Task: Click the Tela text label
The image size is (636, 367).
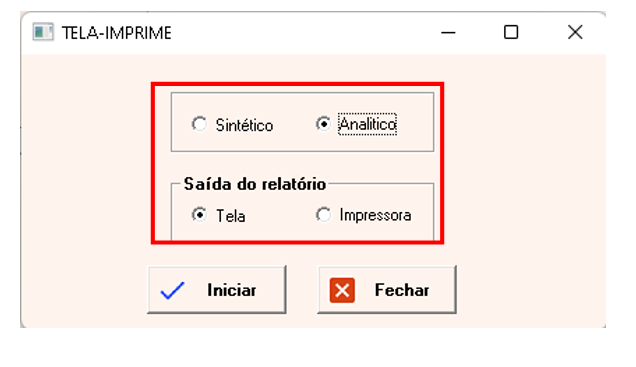Action: 230,216
